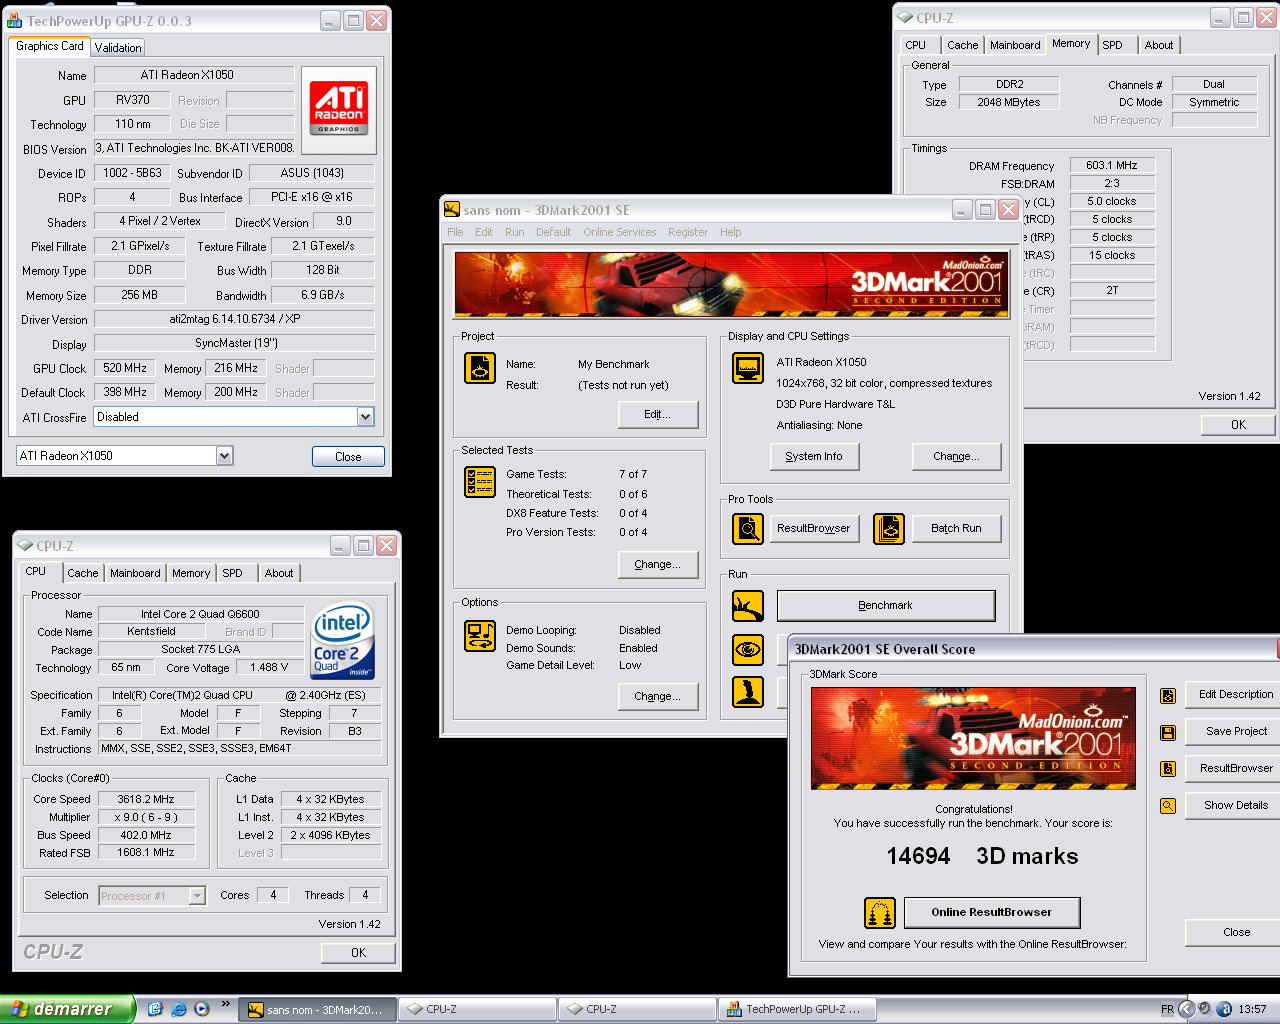The height and width of the screenshot is (1024, 1280).
Task: Click the DRAM Frequency 603.1 MHz field
Action: (x=1112, y=165)
